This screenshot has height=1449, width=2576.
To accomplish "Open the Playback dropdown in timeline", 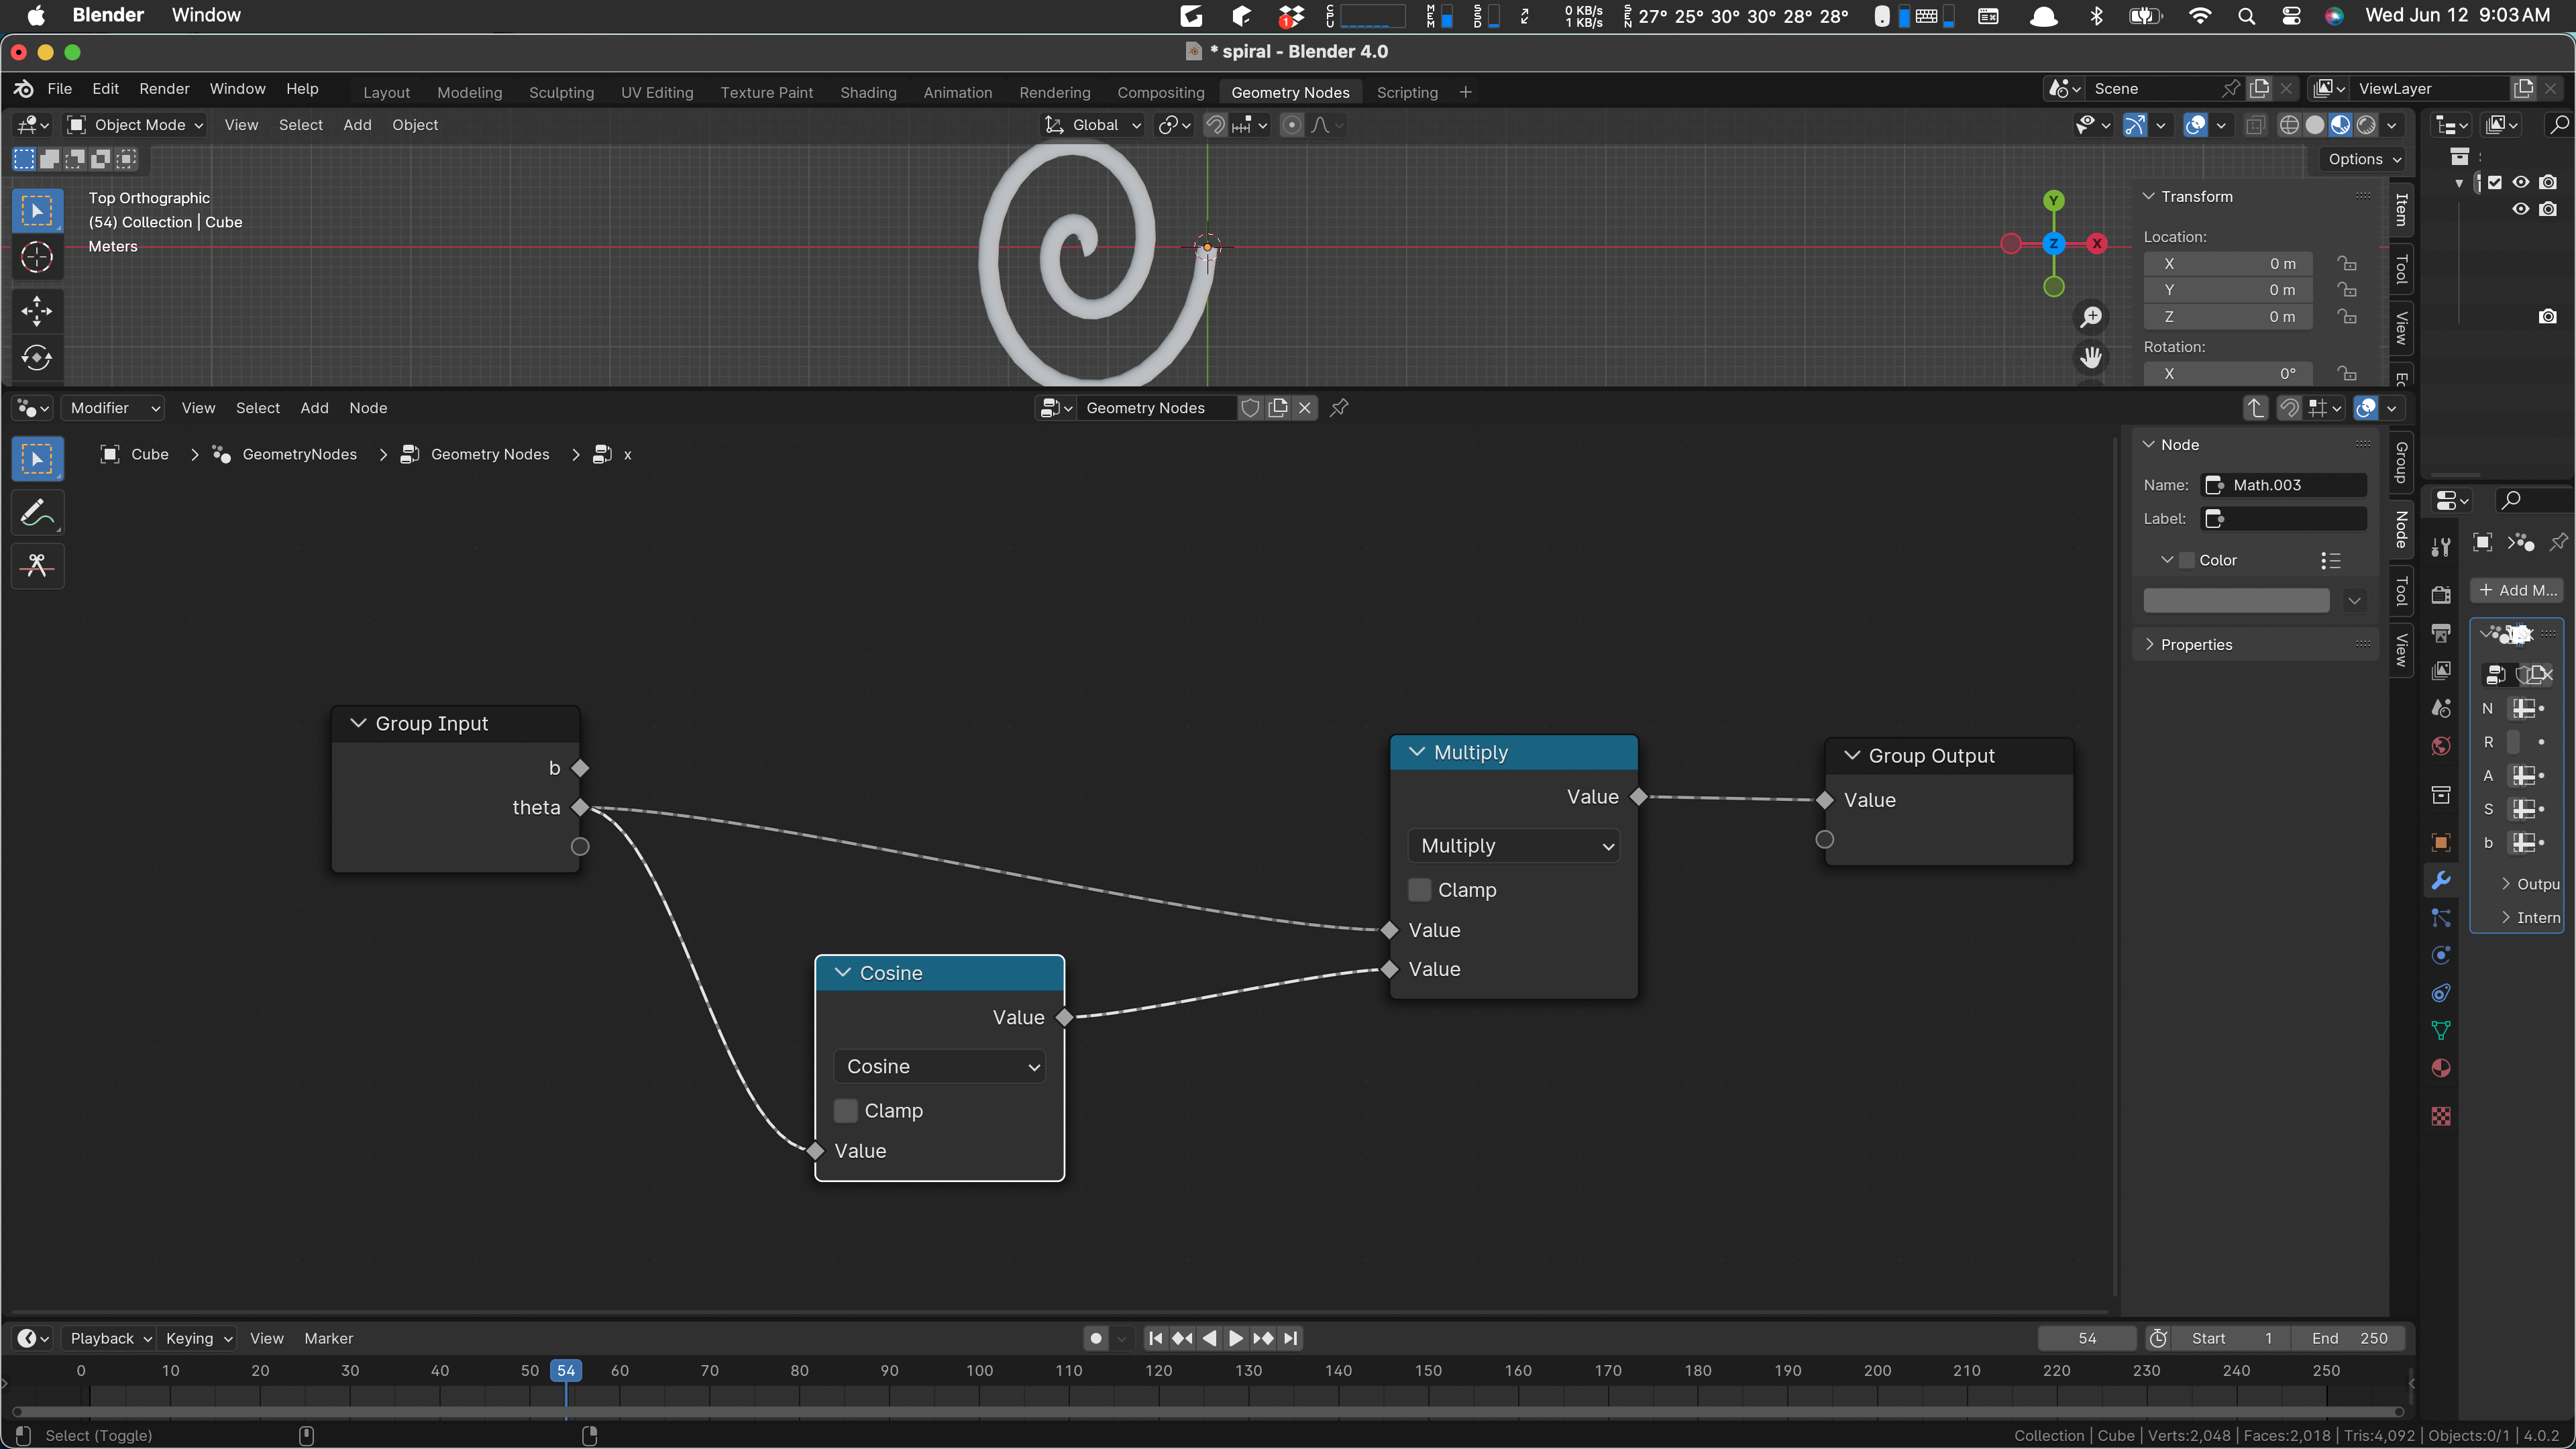I will (109, 1338).
